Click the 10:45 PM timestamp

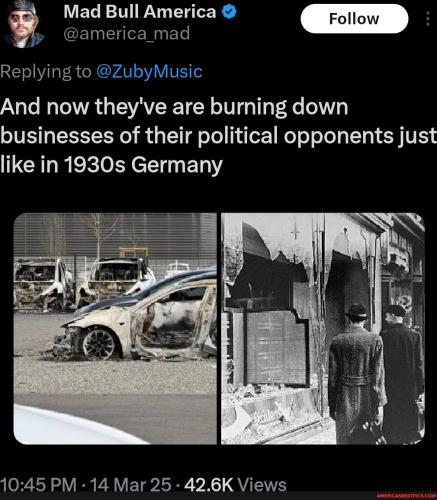[x=38, y=485]
